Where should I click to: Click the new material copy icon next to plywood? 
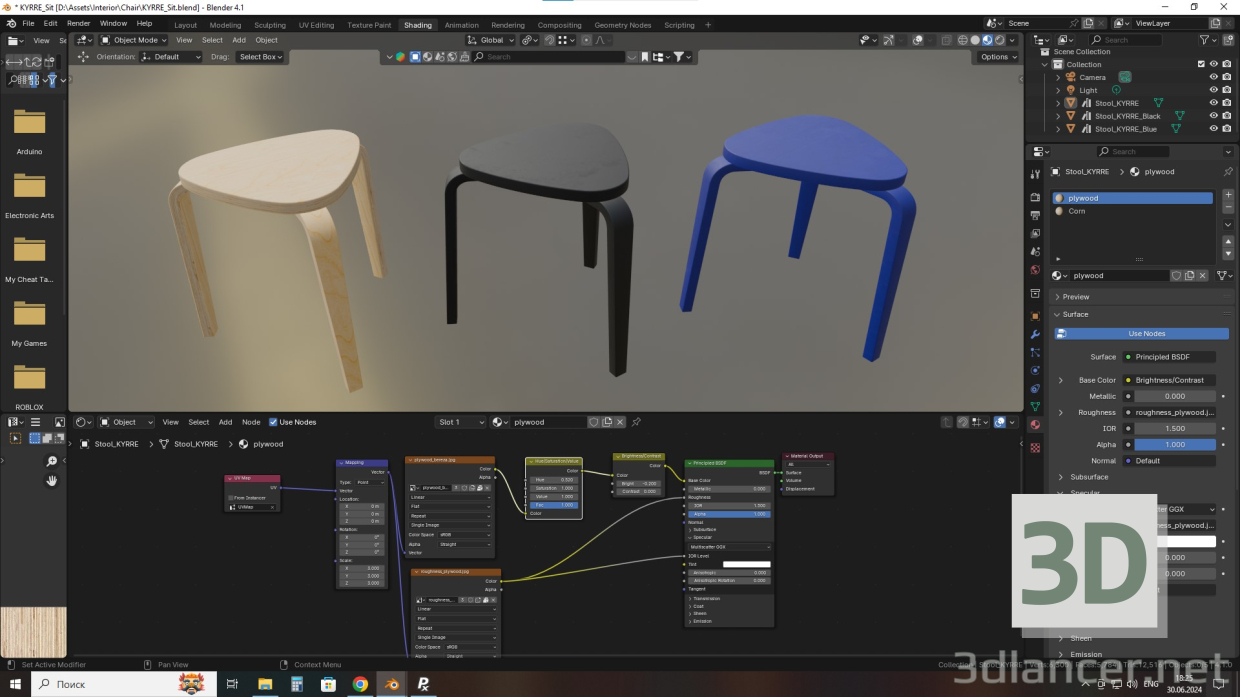(1189, 275)
